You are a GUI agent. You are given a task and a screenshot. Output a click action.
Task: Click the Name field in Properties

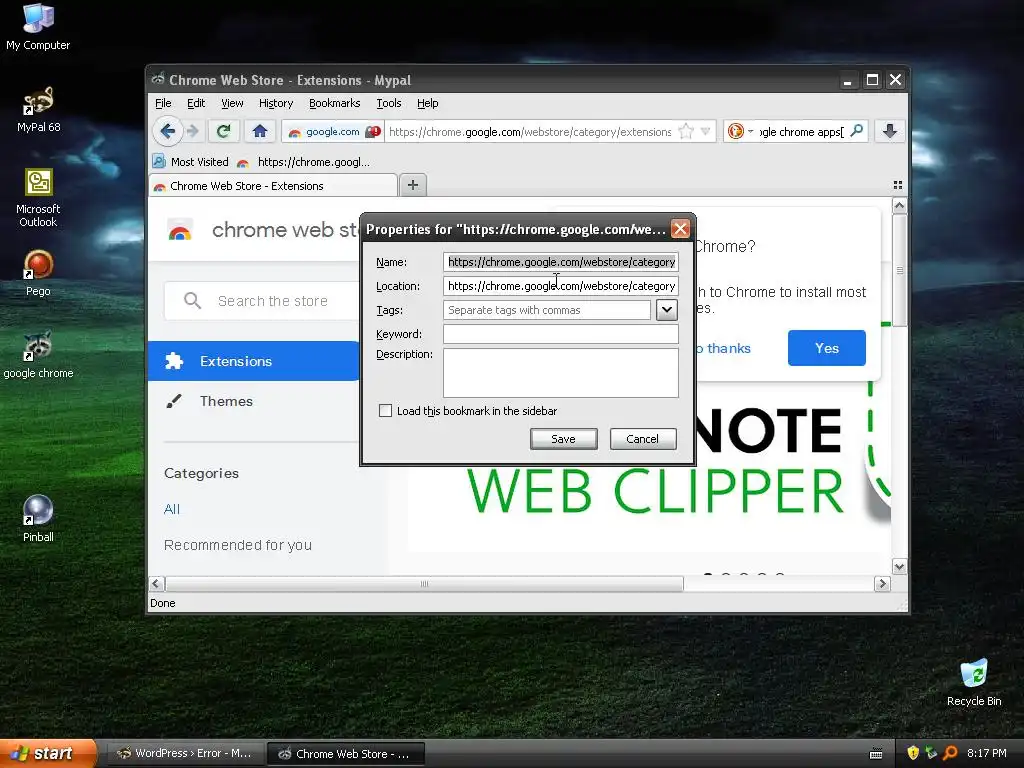click(x=561, y=262)
